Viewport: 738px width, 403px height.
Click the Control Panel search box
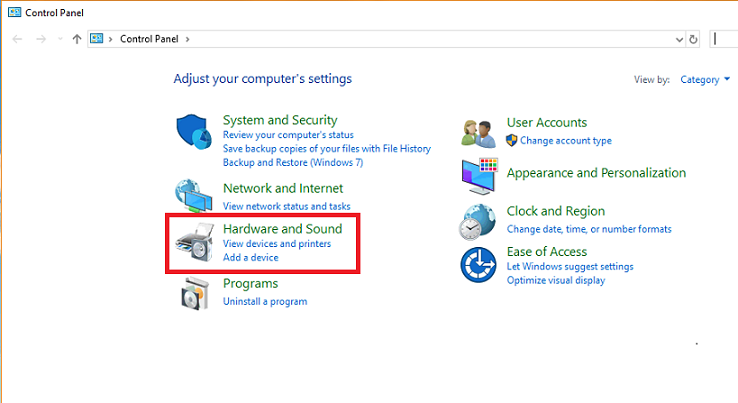(x=725, y=39)
